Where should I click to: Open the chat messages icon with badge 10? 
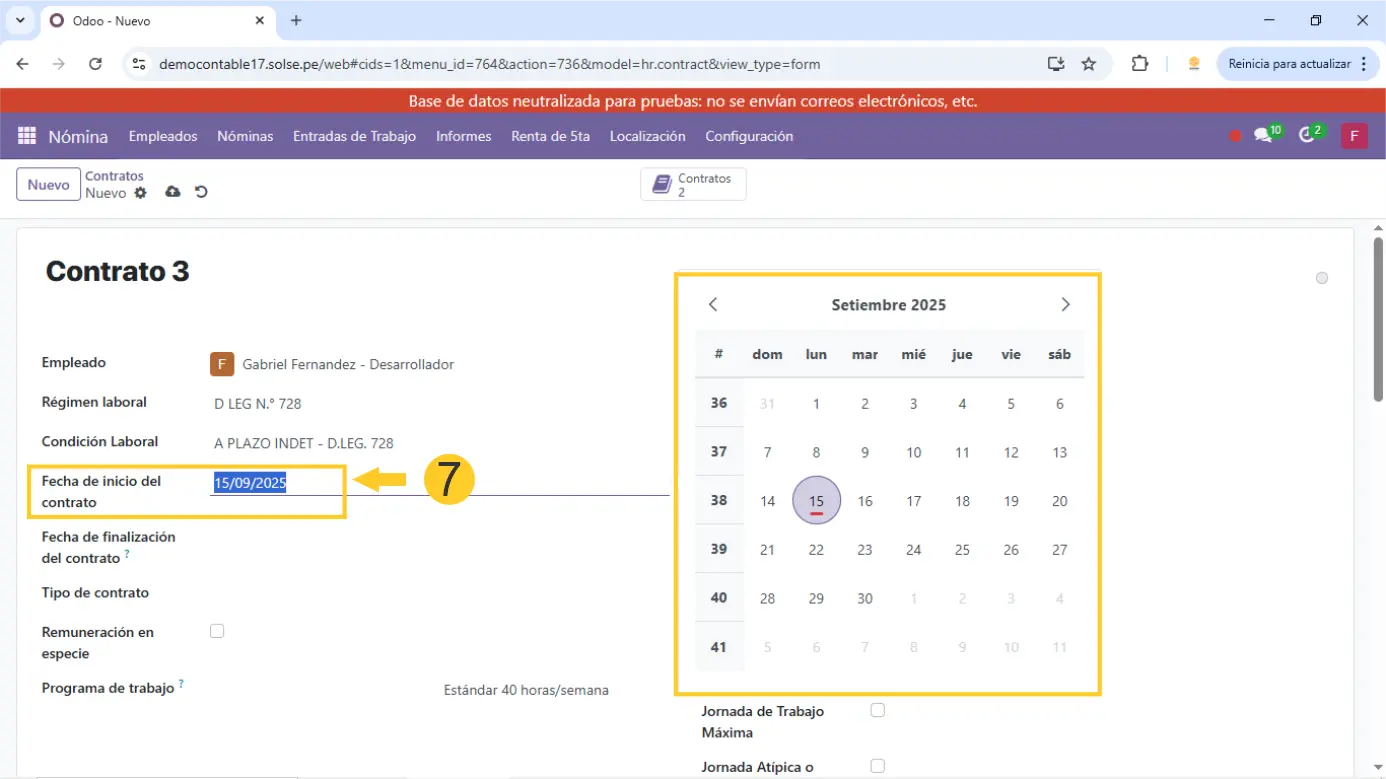pos(1263,136)
